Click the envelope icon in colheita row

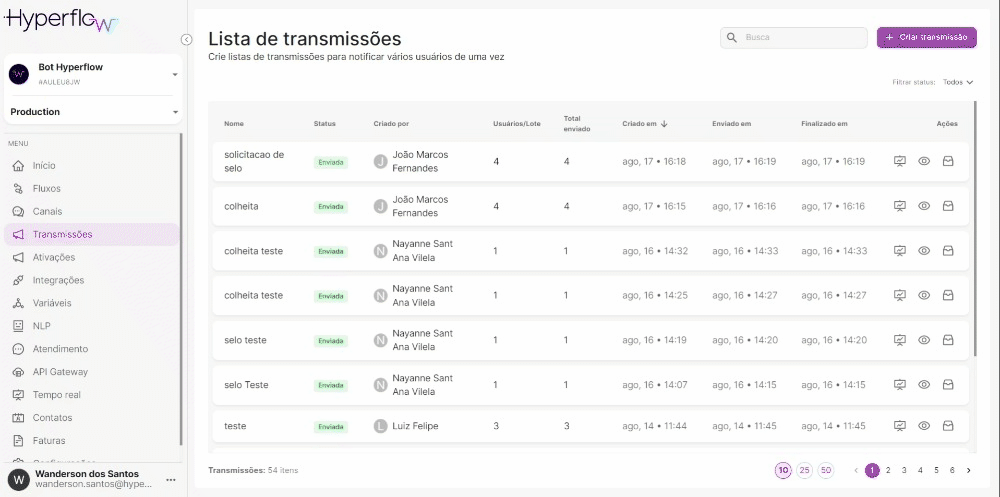pos(948,206)
